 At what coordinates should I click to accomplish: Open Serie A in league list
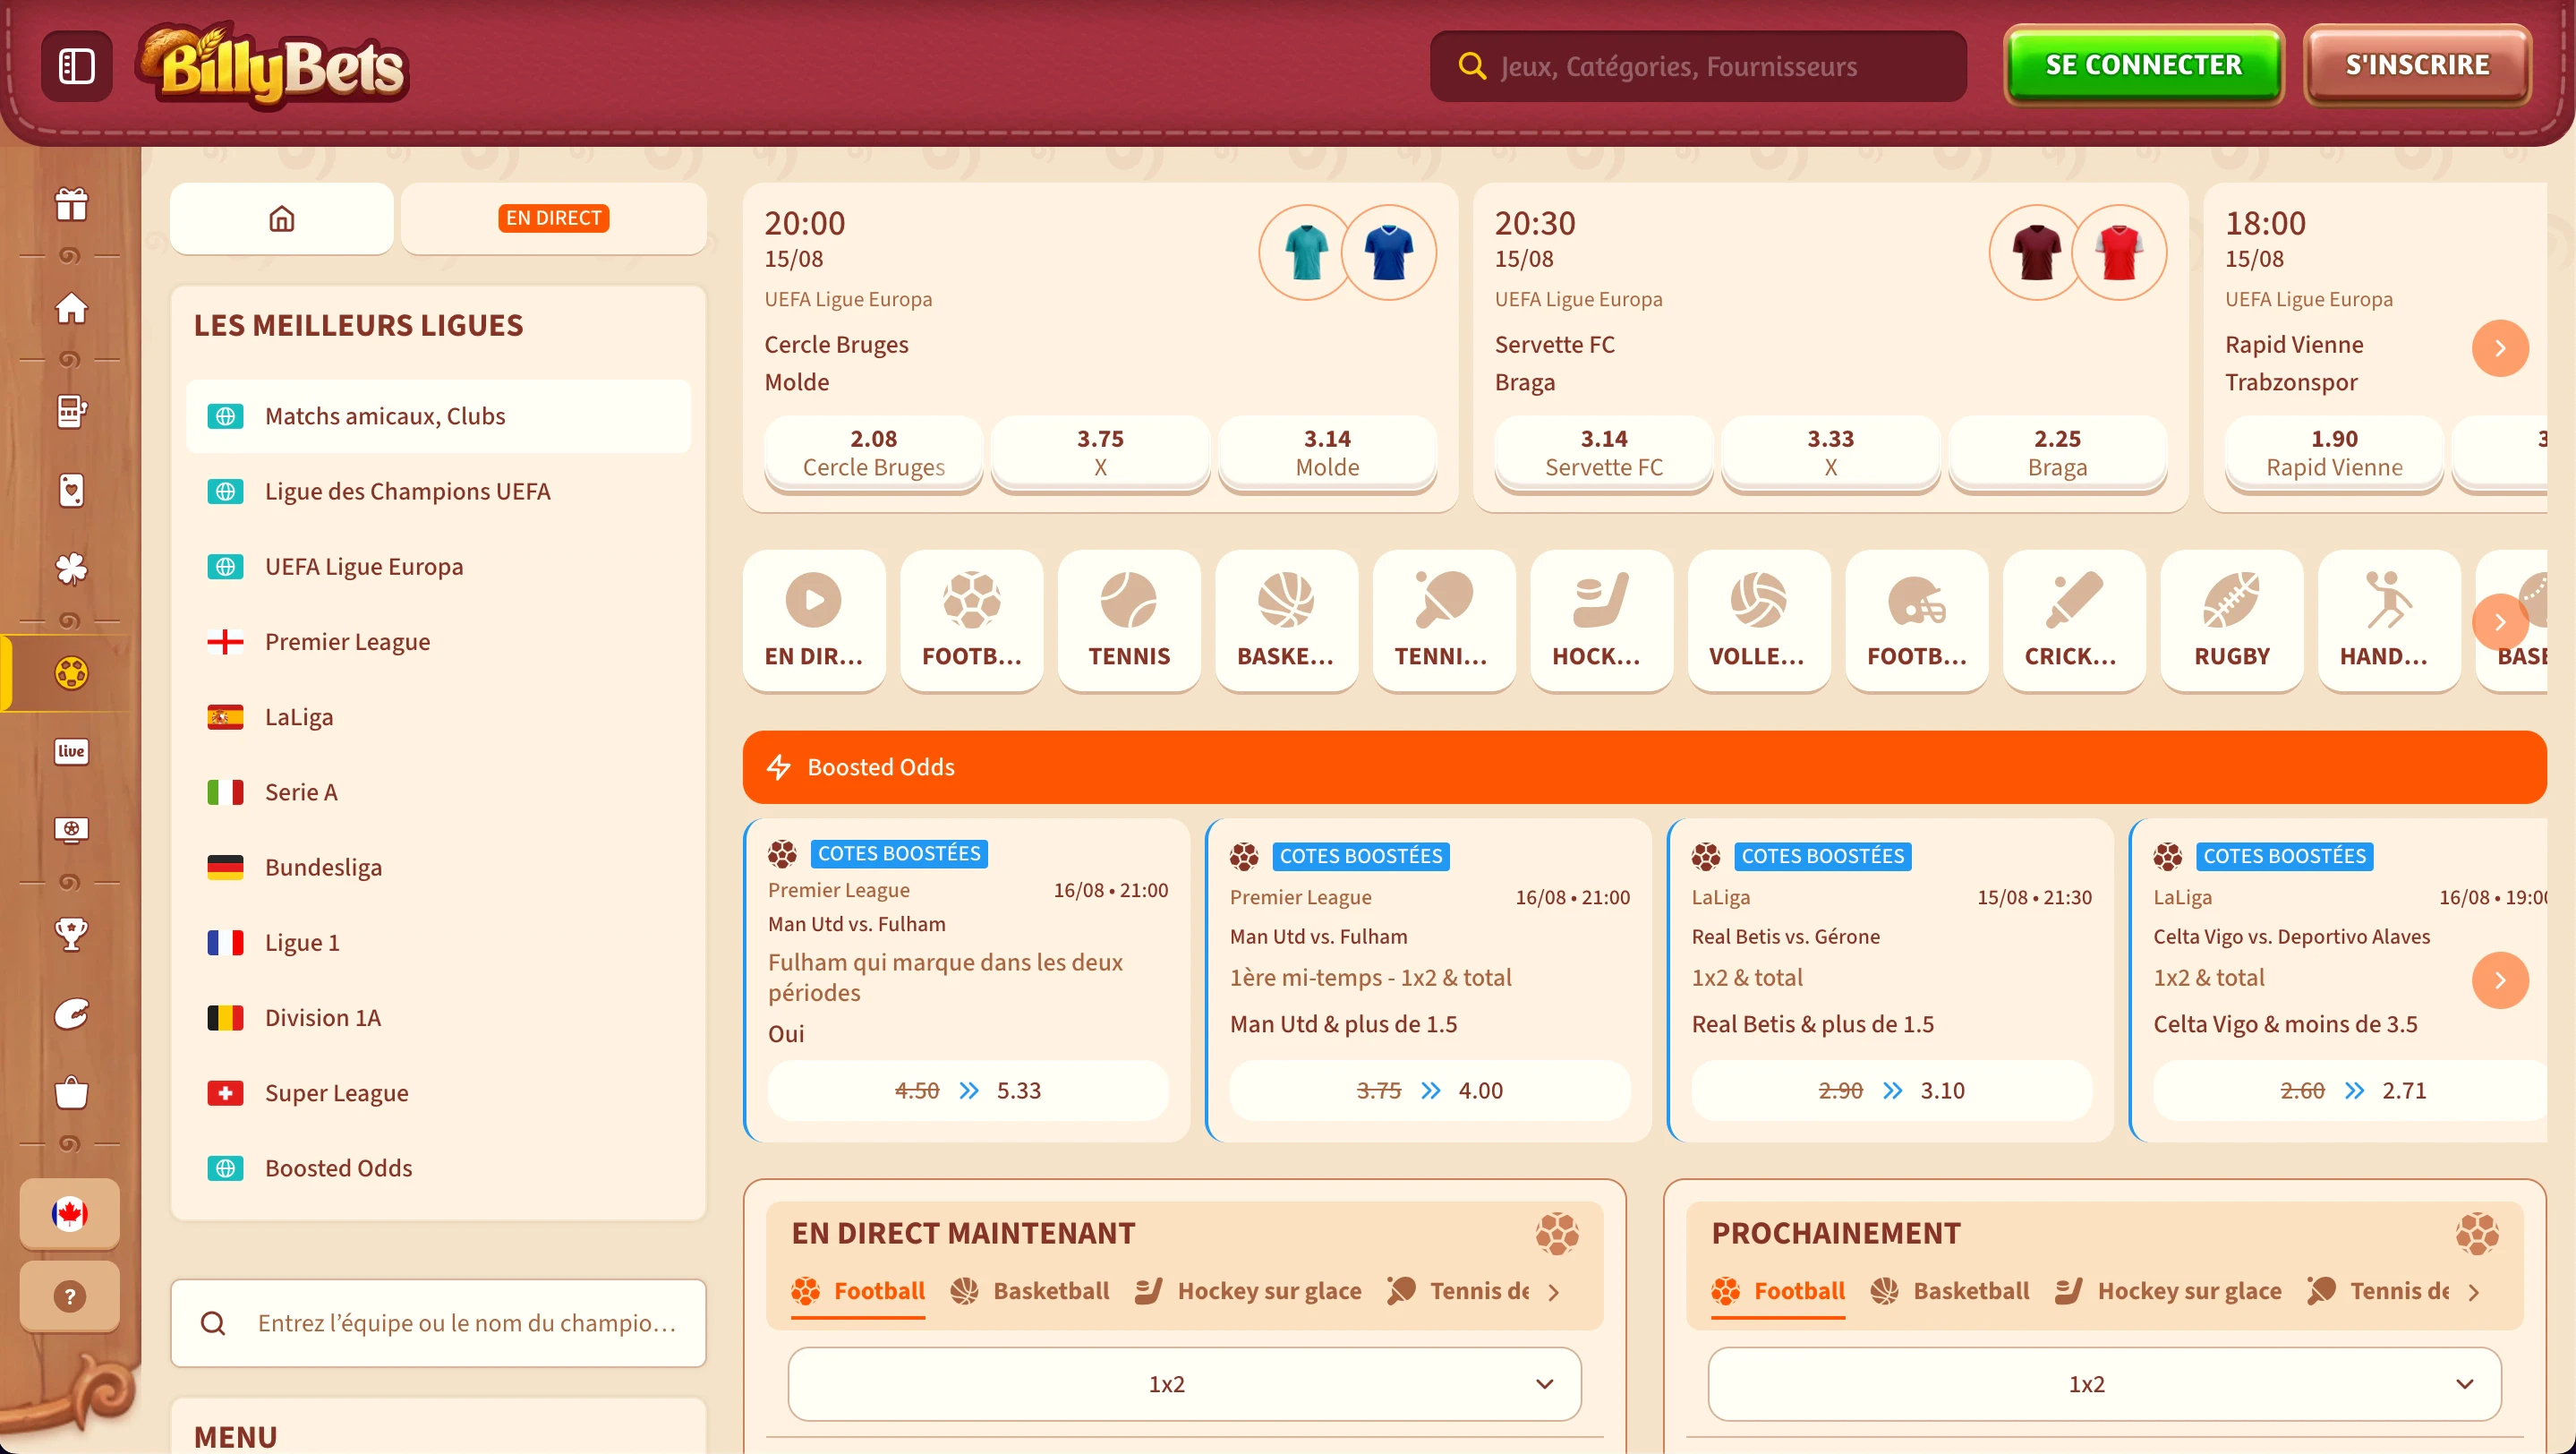tap(438, 792)
